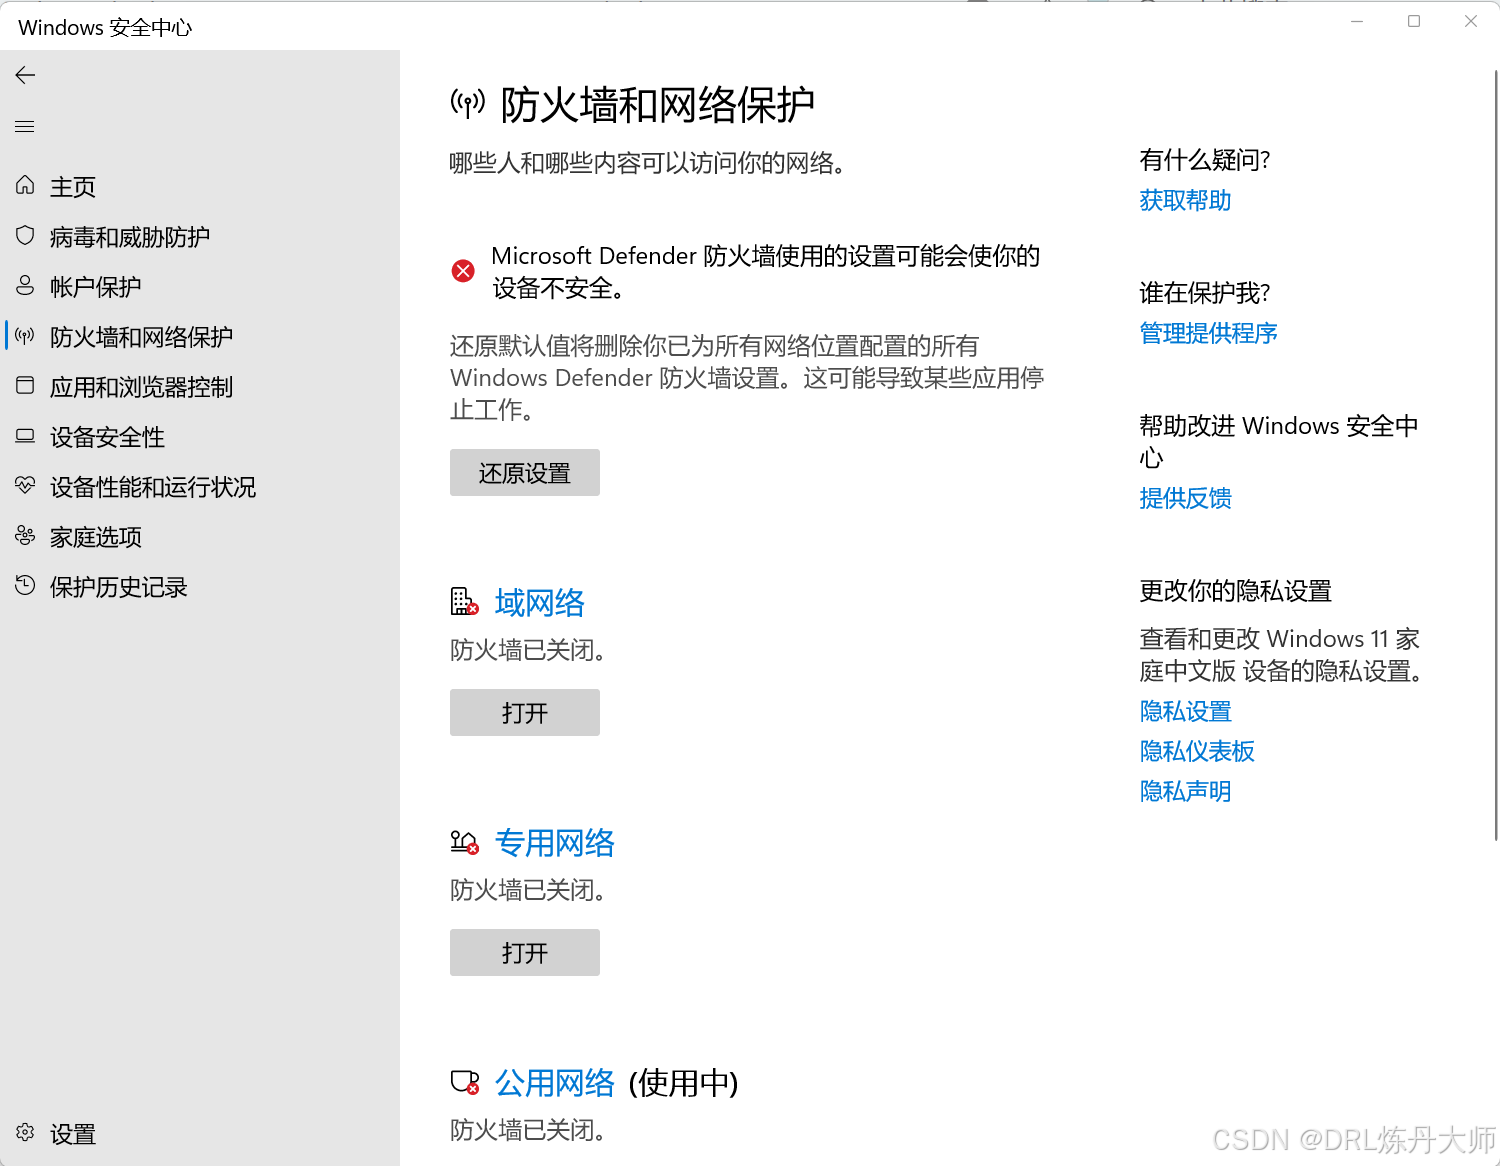This screenshot has height=1166, width=1500.
Task: Click the 隐私声明 link
Action: (x=1185, y=791)
